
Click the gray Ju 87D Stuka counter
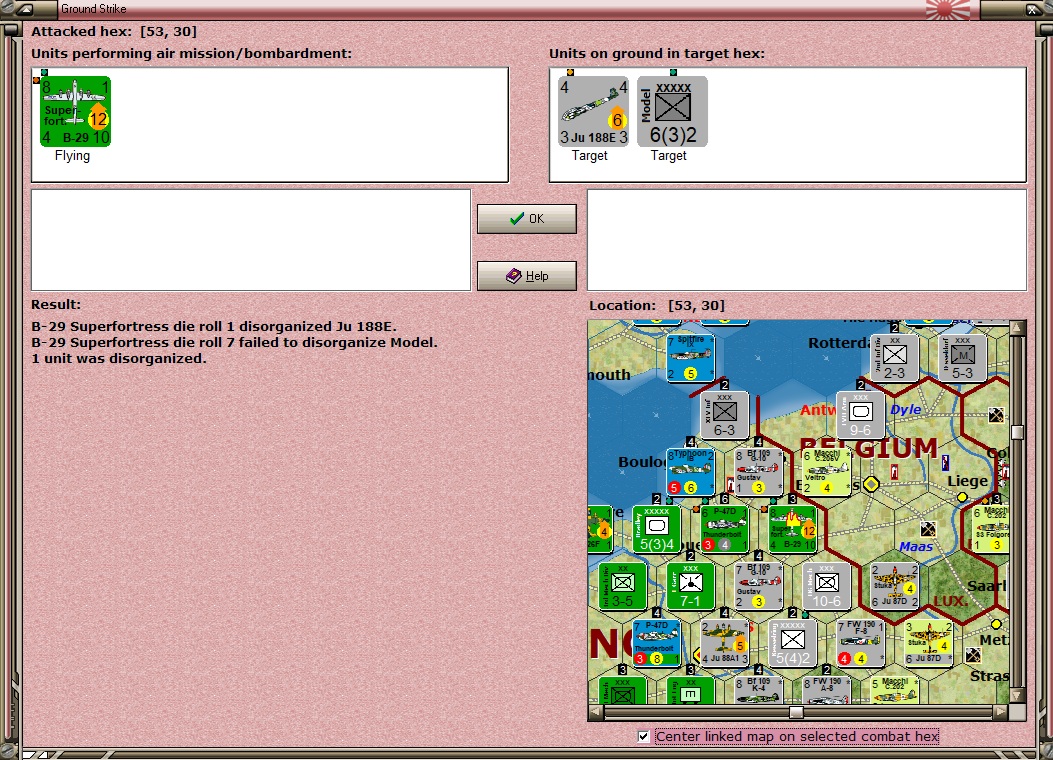point(895,586)
